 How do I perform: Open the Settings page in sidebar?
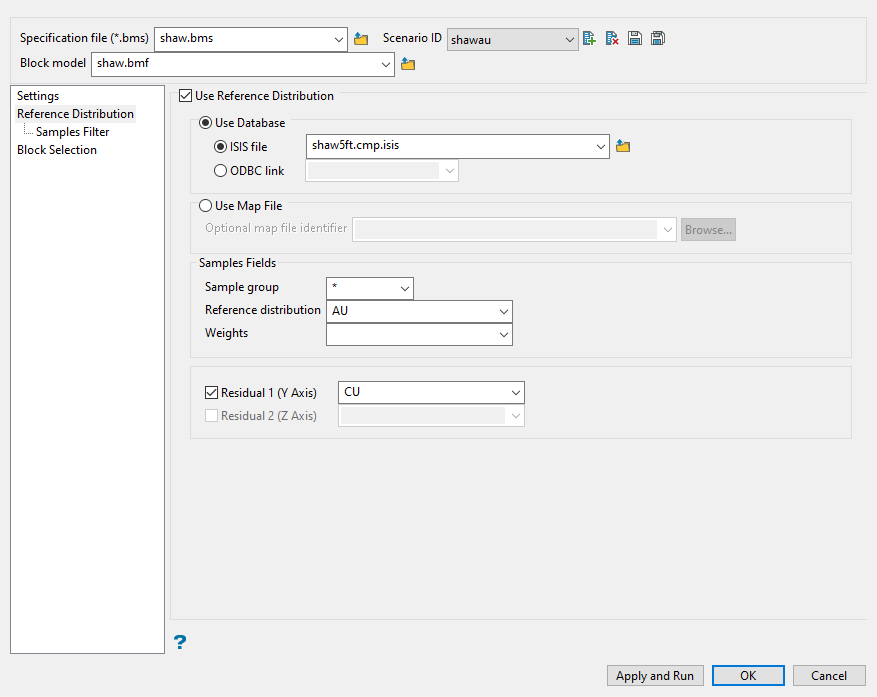[x=38, y=96]
